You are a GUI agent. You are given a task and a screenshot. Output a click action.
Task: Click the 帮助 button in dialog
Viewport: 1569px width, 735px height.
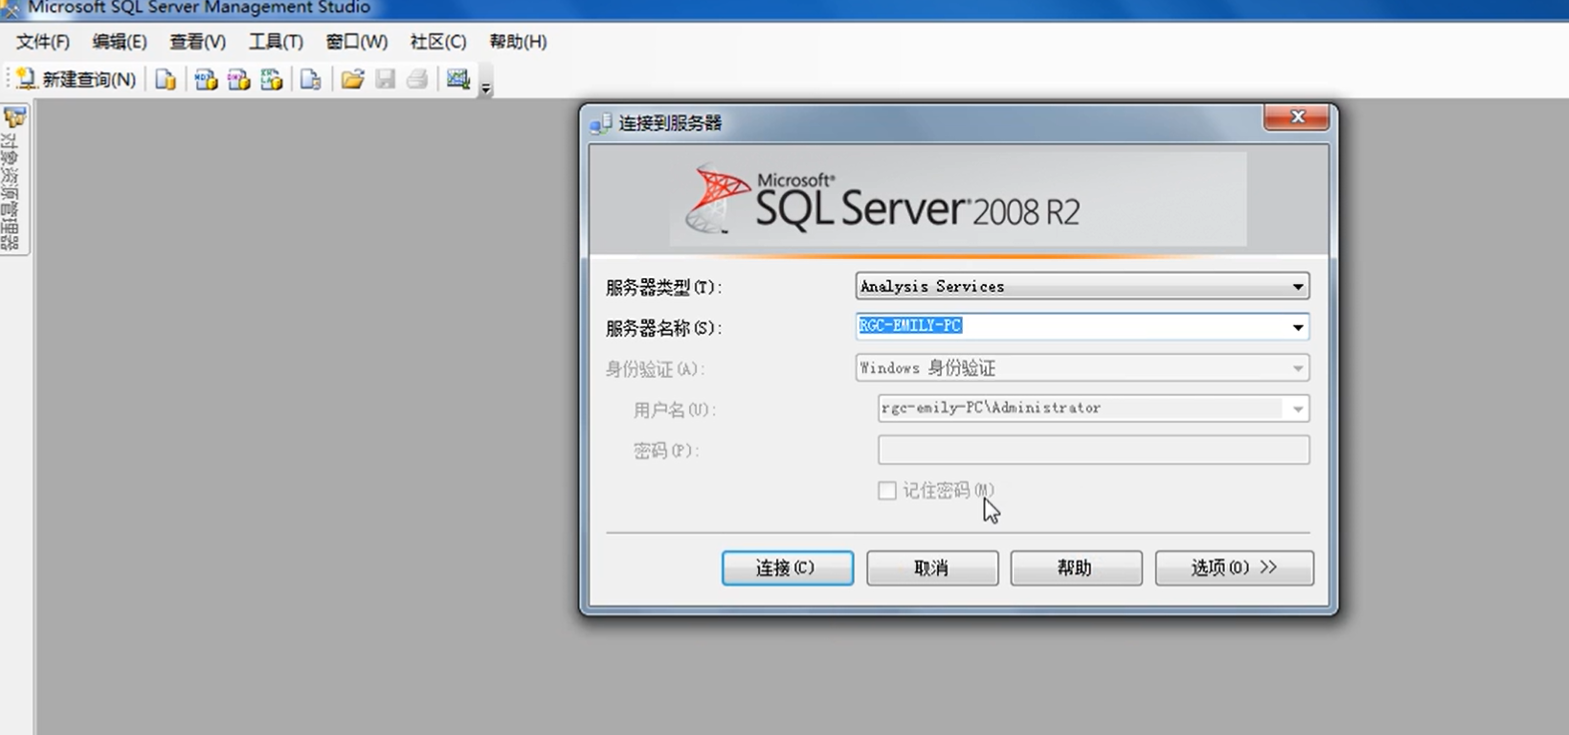[x=1076, y=568]
